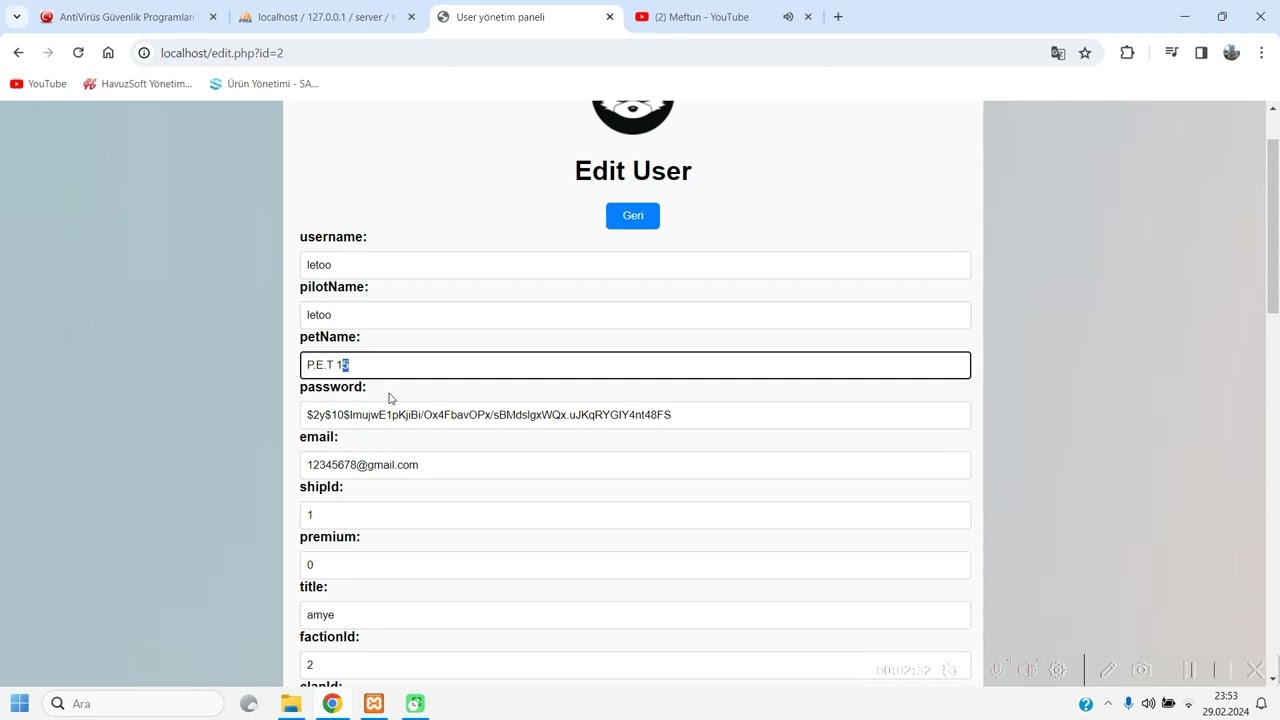Screen dimensions: 1280x720
Task: Focus the password hash field
Action: pyautogui.click(x=635, y=415)
